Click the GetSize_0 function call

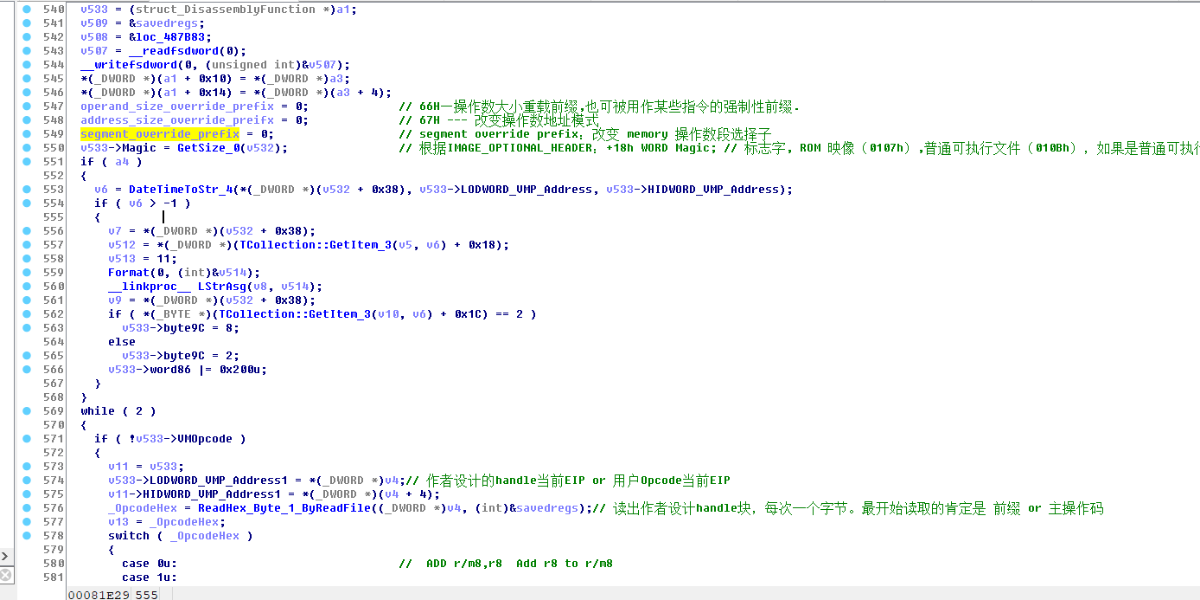210,148
